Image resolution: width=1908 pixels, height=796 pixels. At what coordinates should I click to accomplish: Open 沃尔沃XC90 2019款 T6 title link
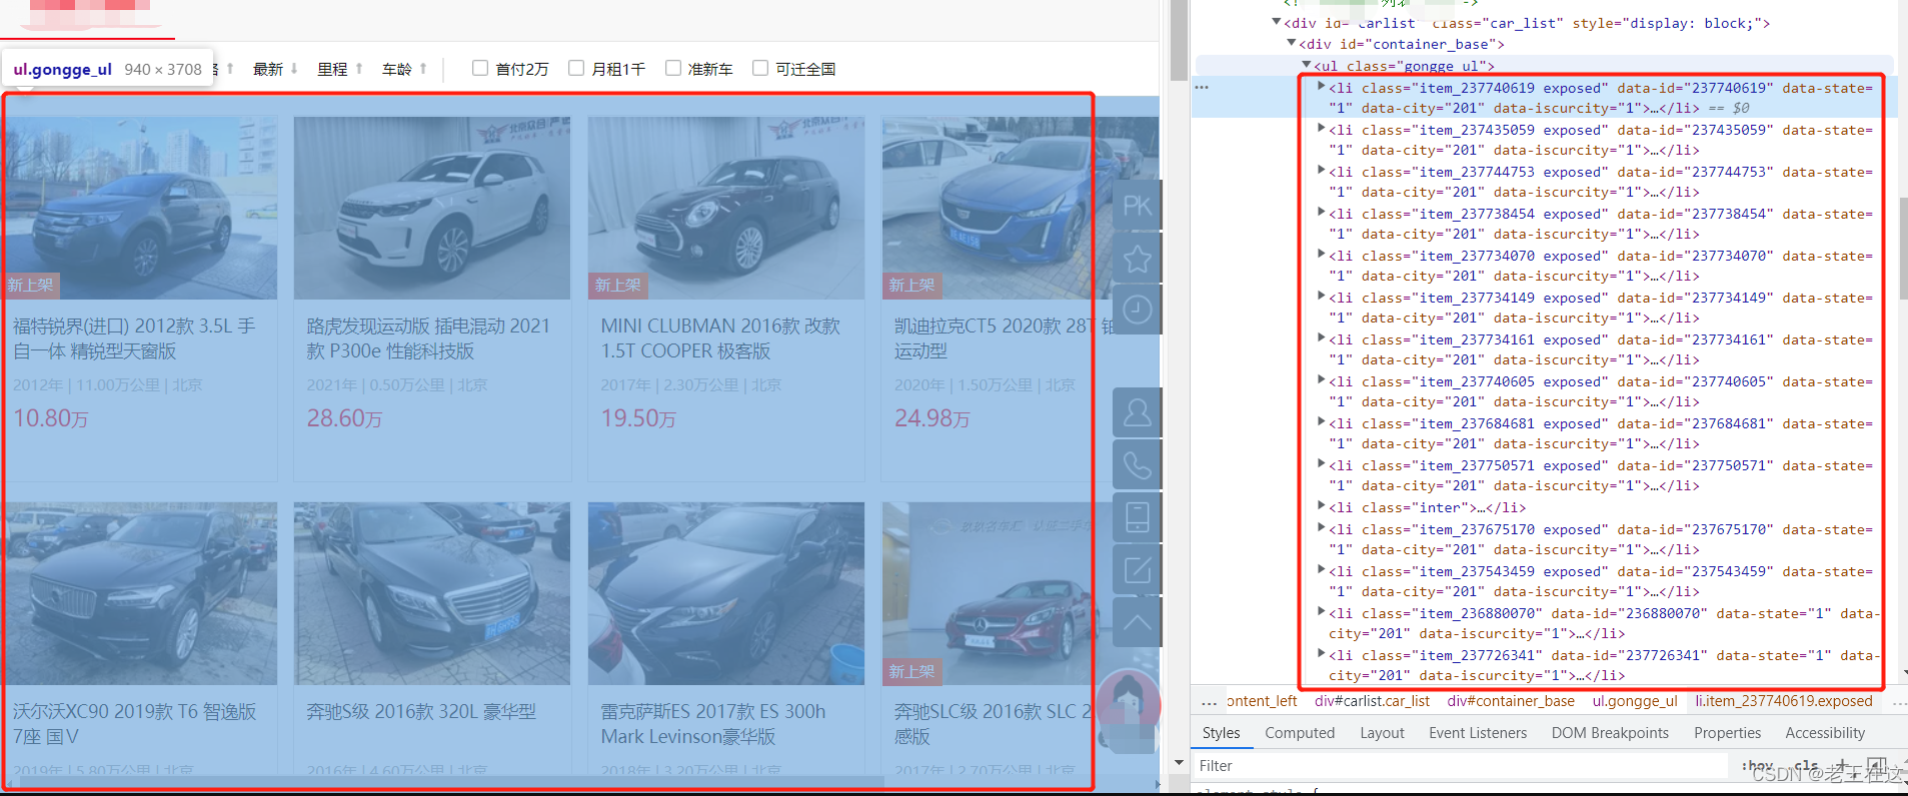pos(134,724)
